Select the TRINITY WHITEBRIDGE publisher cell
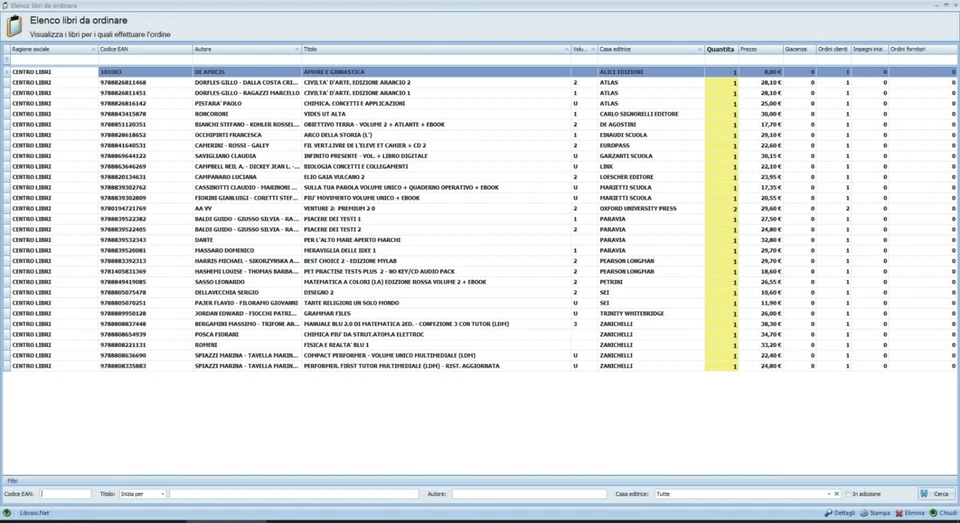 pyautogui.click(x=650, y=314)
